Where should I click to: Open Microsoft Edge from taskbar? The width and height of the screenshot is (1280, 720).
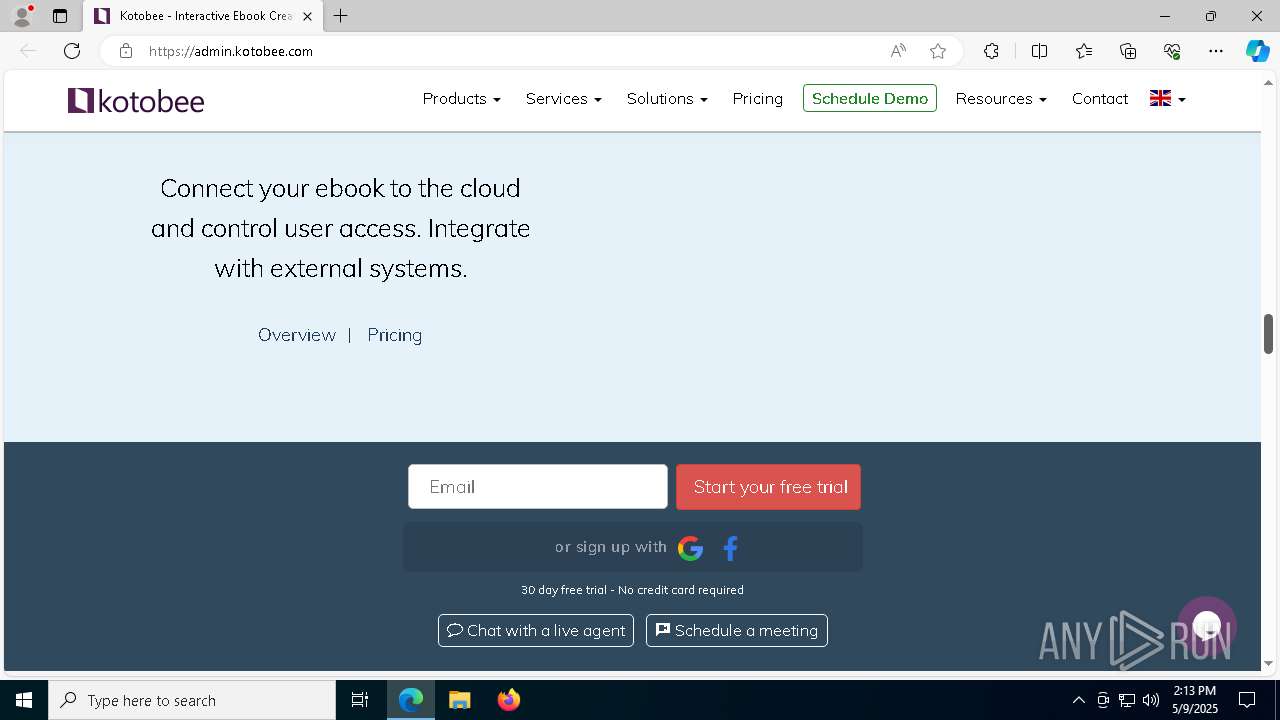point(411,700)
